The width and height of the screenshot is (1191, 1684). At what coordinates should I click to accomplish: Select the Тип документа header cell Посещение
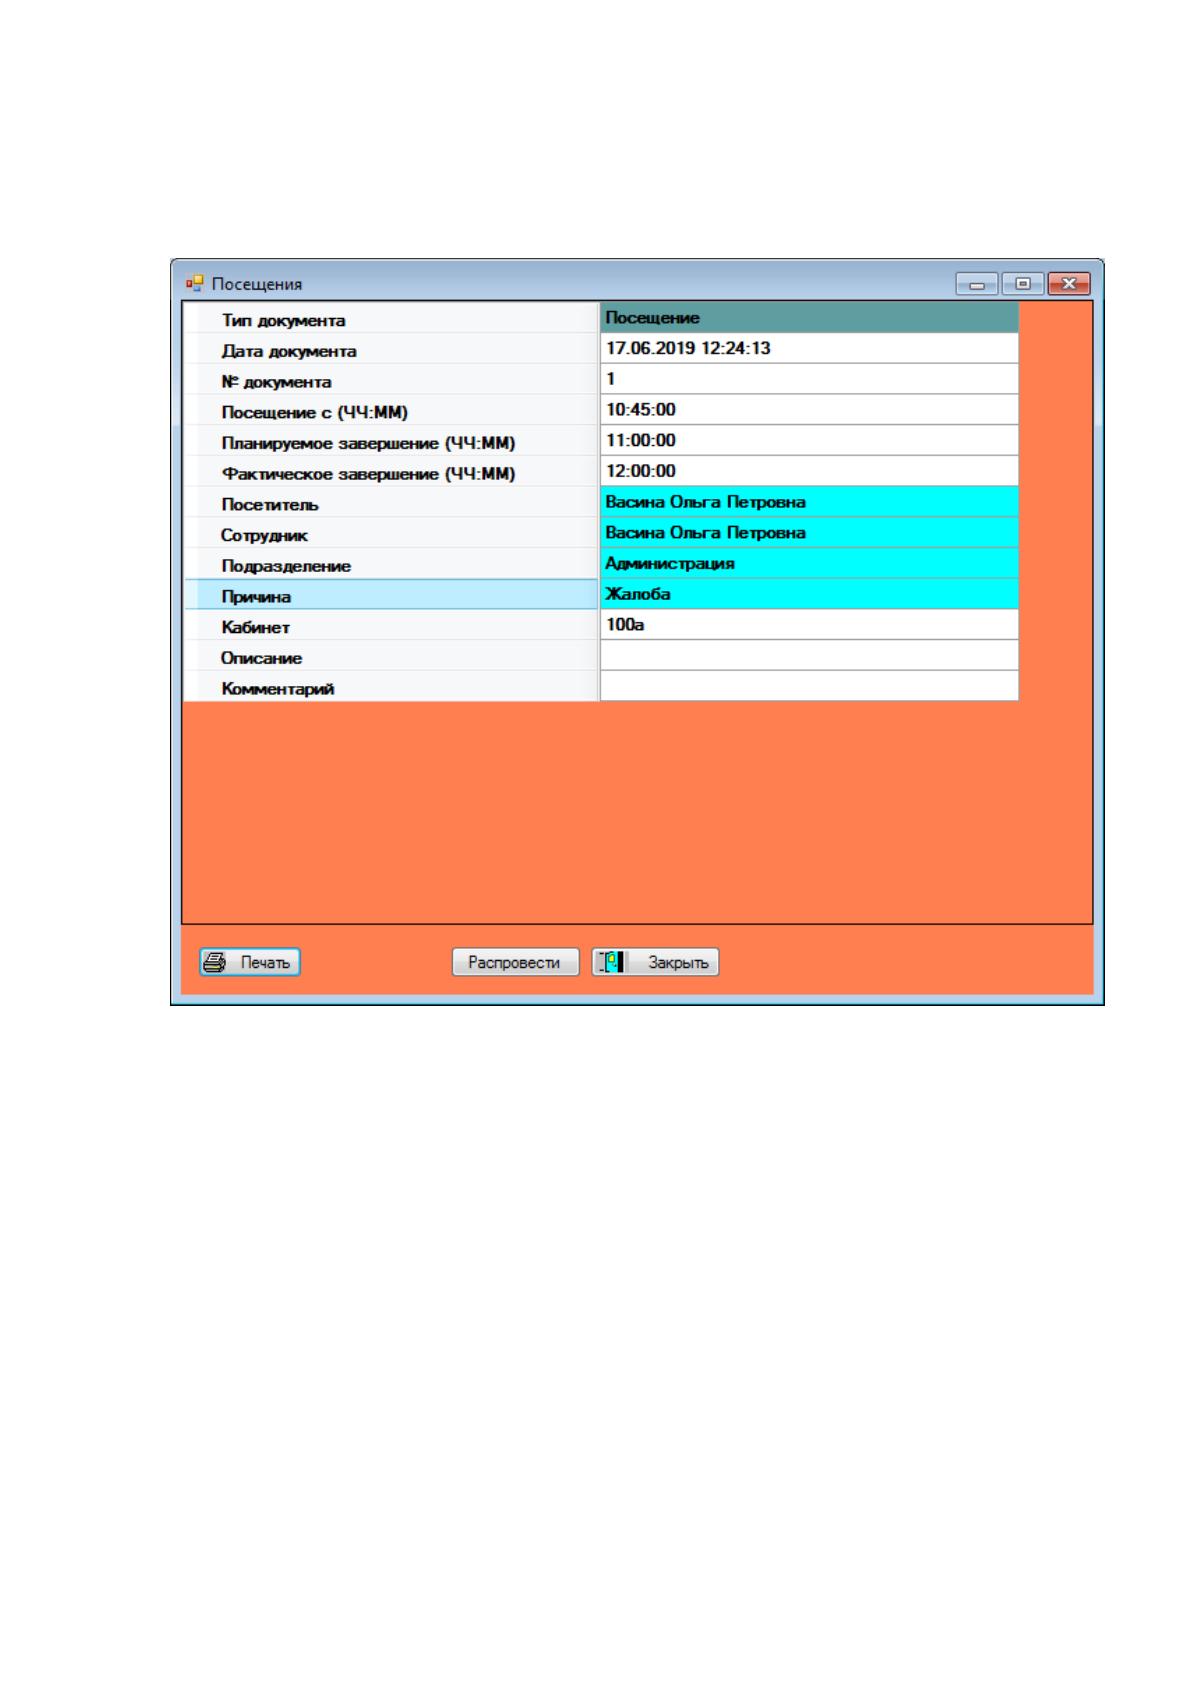tap(809, 317)
